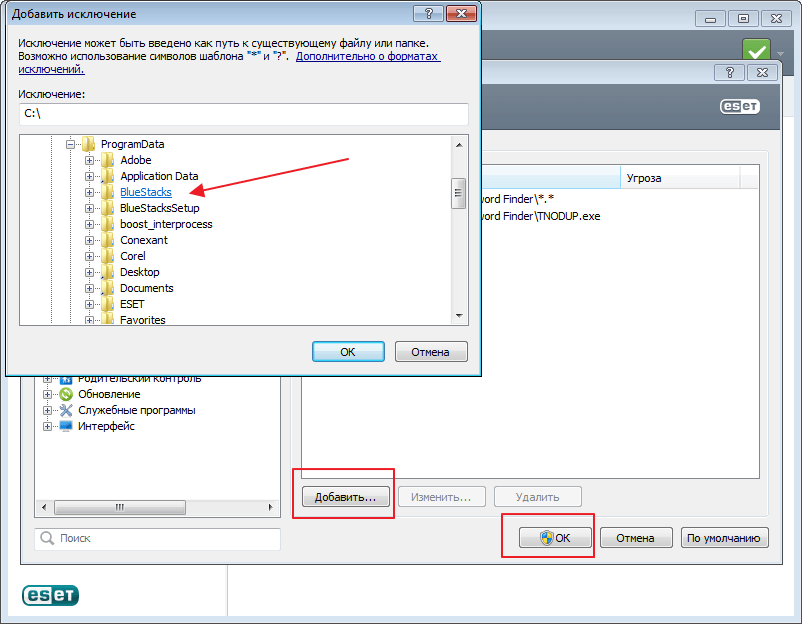
Task: Click the BlueStacks folder icon
Action: [x=107, y=192]
